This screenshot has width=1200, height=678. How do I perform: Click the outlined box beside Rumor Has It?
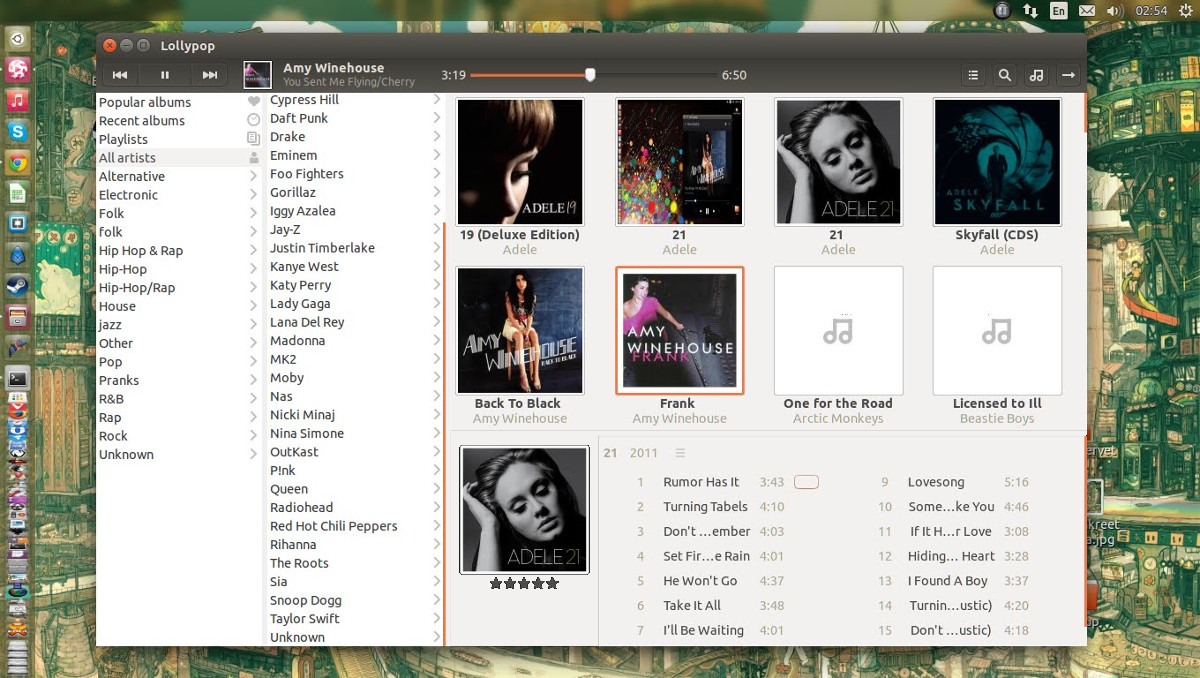click(x=806, y=482)
